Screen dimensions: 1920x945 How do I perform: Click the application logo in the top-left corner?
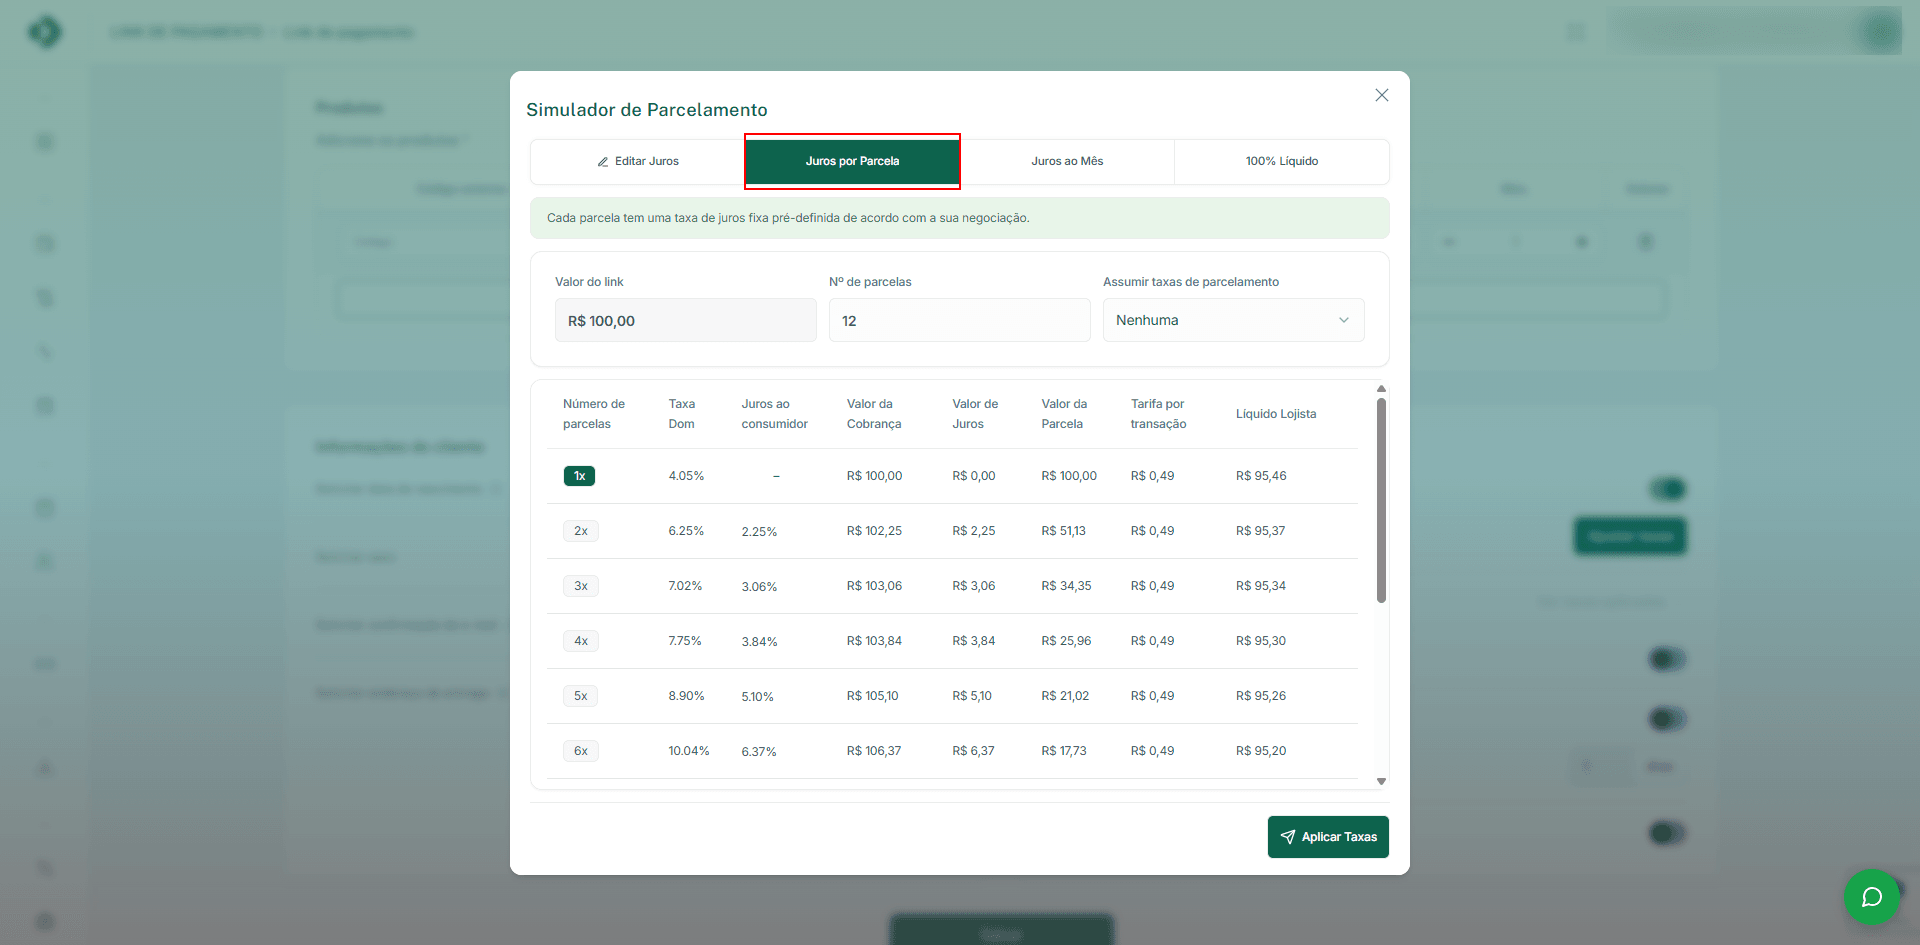point(45,31)
